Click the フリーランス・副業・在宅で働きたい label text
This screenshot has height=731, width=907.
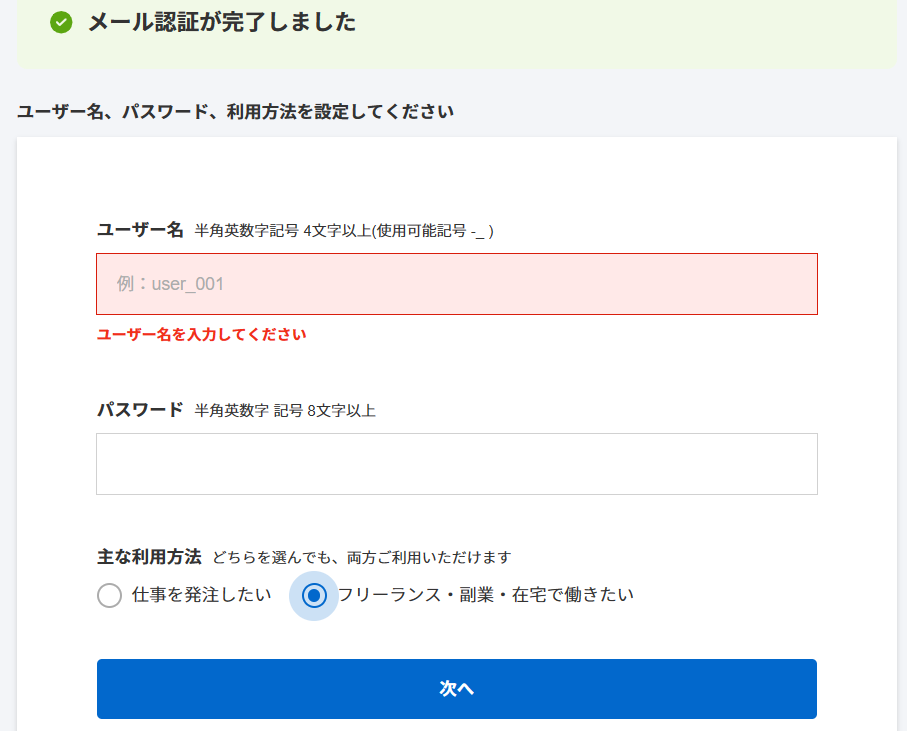[x=485, y=595]
